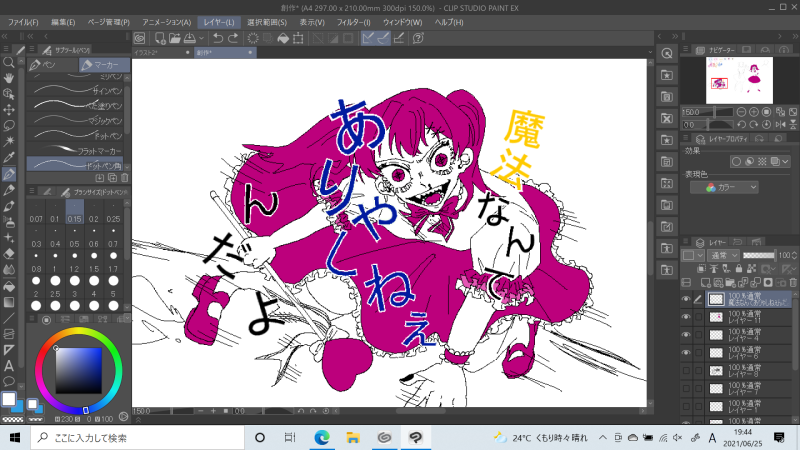
Task: Pick a color in the color wheel square
Action: [78, 370]
